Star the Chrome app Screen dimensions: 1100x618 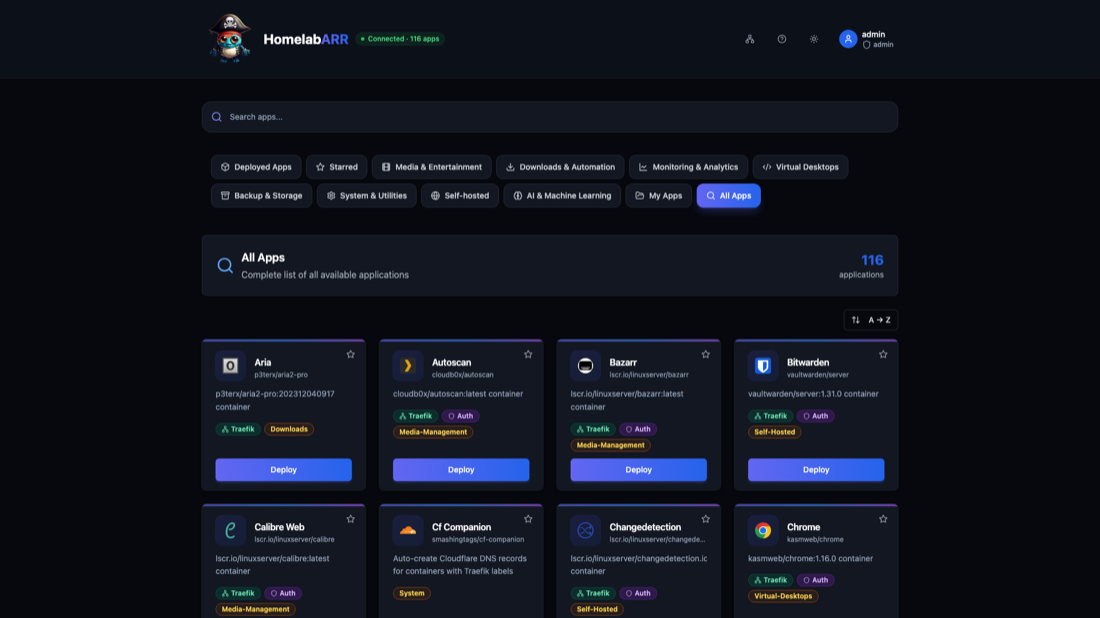883,519
